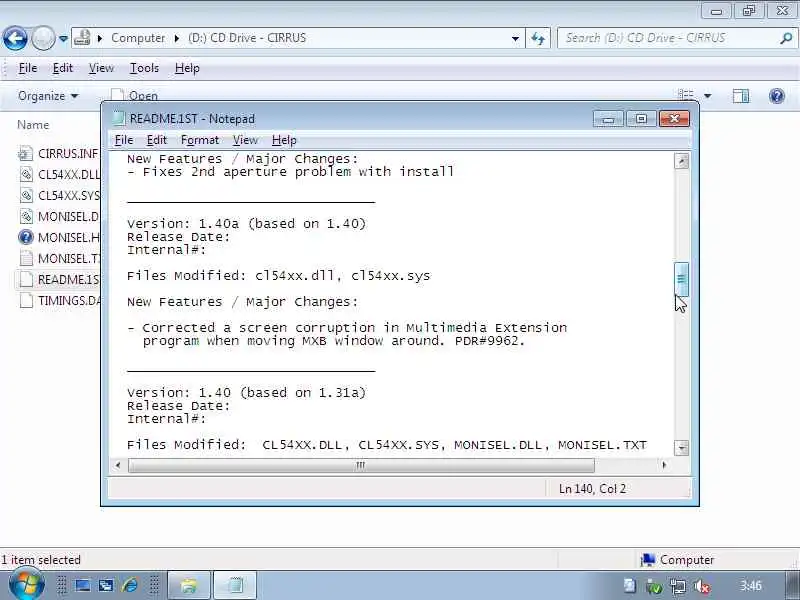This screenshot has width=800, height=600.
Task: Click the Open button in Explorer toolbar
Action: (135, 95)
